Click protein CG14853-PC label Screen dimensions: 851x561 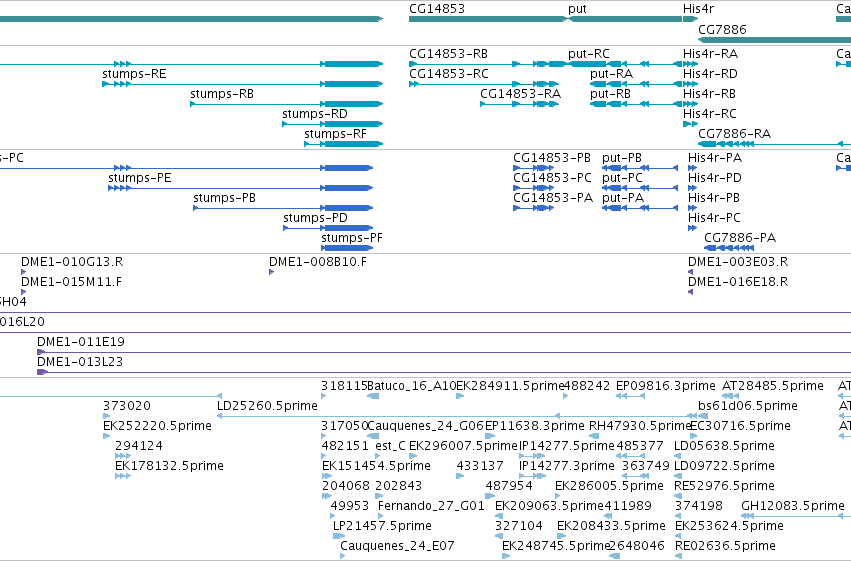[x=552, y=178]
